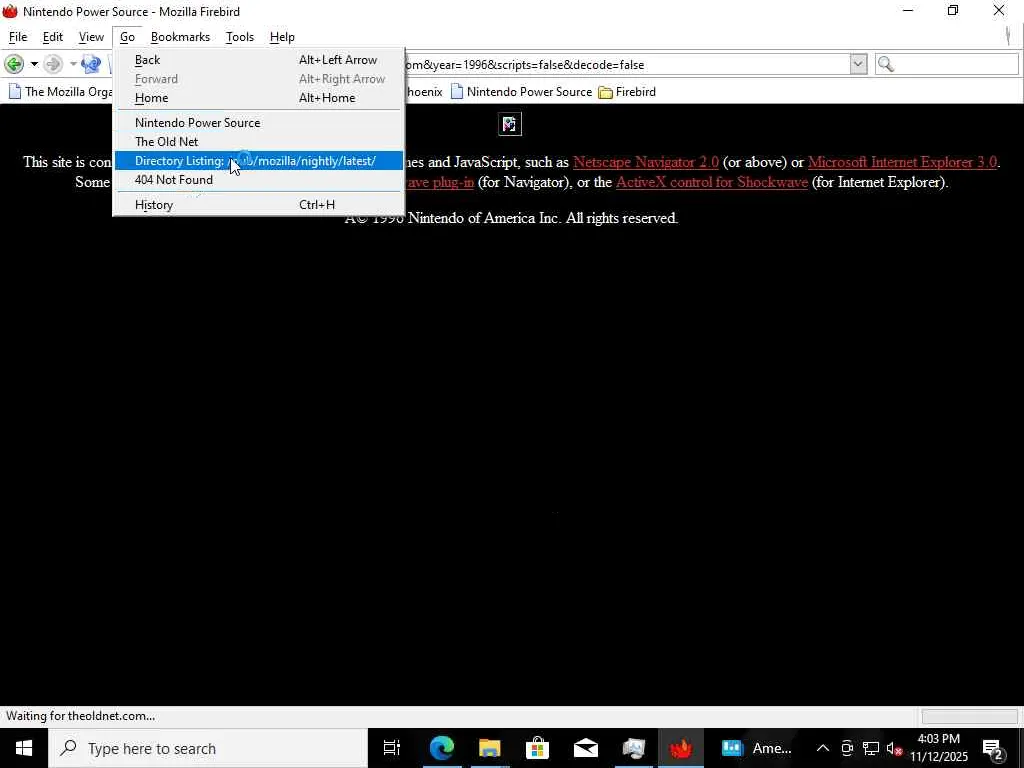Click the broken image placeholder on page
The image size is (1024, 768).
509,124
